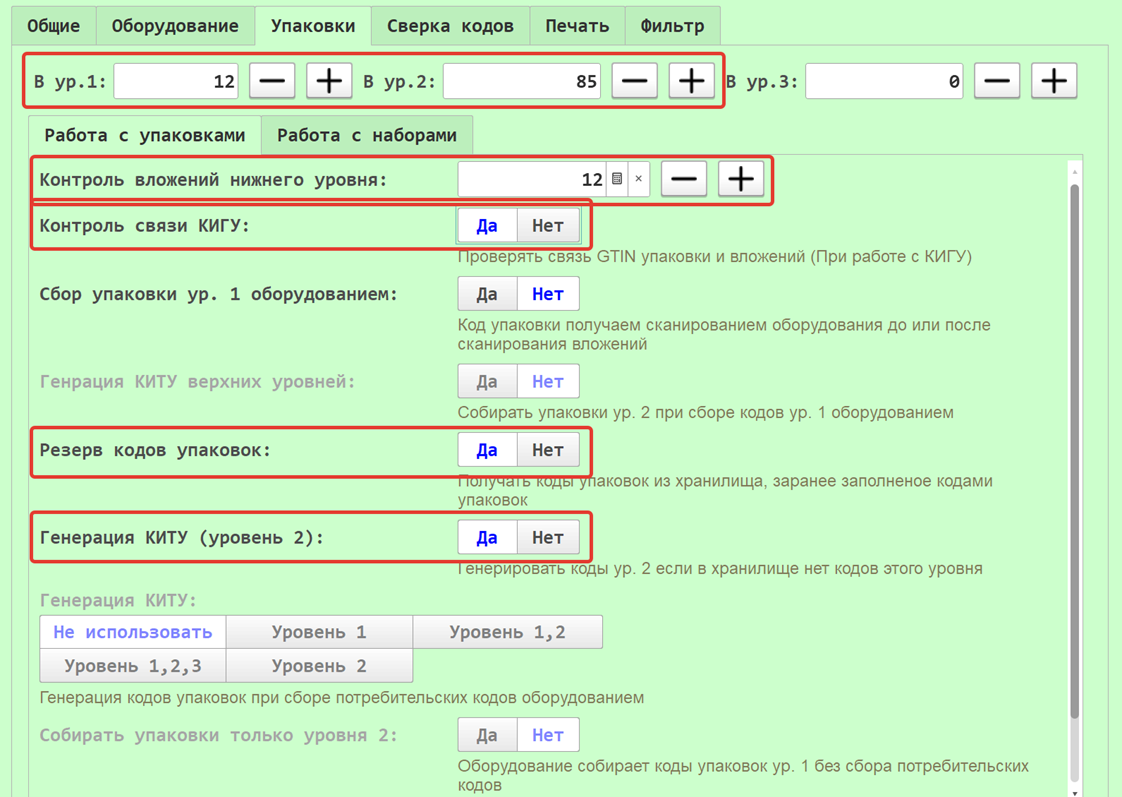Increase the В ур.3 value with plus
Viewport: 1122px width, 797px height.
point(1054,81)
